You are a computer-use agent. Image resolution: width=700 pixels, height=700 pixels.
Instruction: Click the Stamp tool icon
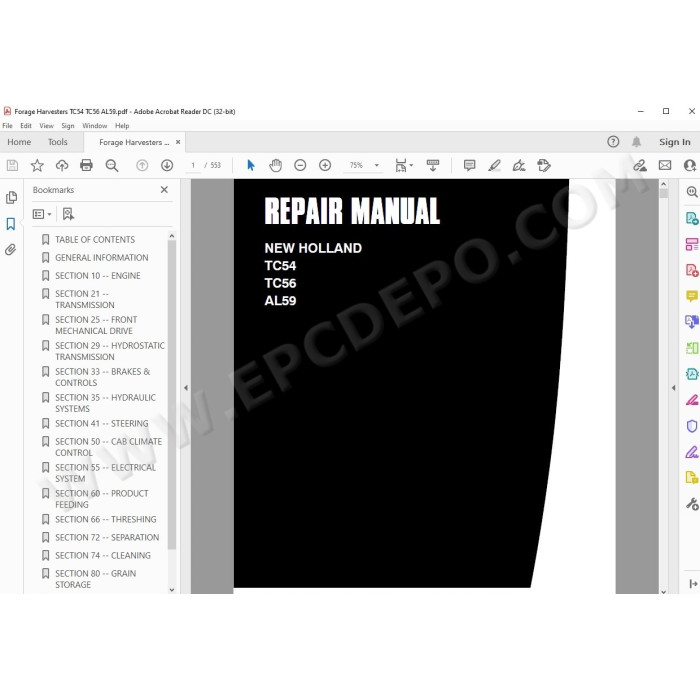tap(544, 166)
